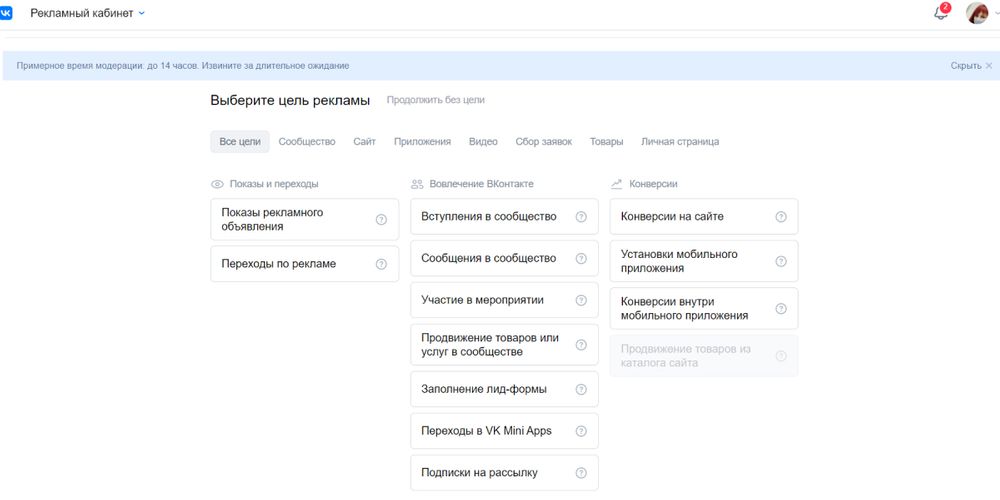Choose Показы рекламного объявления goal
The image size is (1000, 500).
tap(305, 219)
